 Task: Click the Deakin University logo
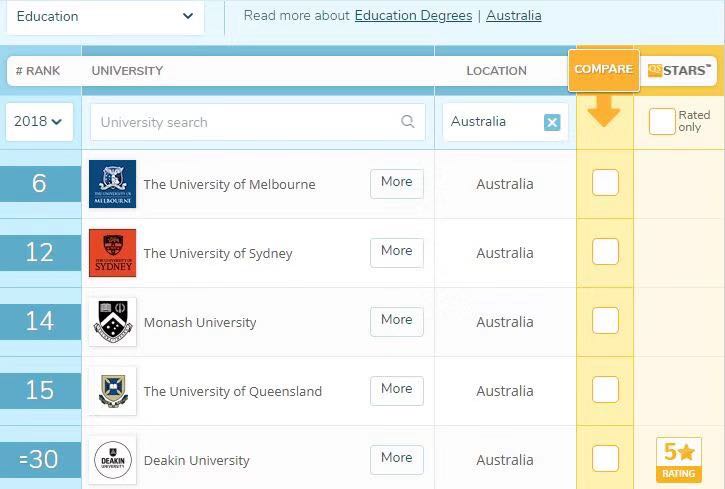112,460
